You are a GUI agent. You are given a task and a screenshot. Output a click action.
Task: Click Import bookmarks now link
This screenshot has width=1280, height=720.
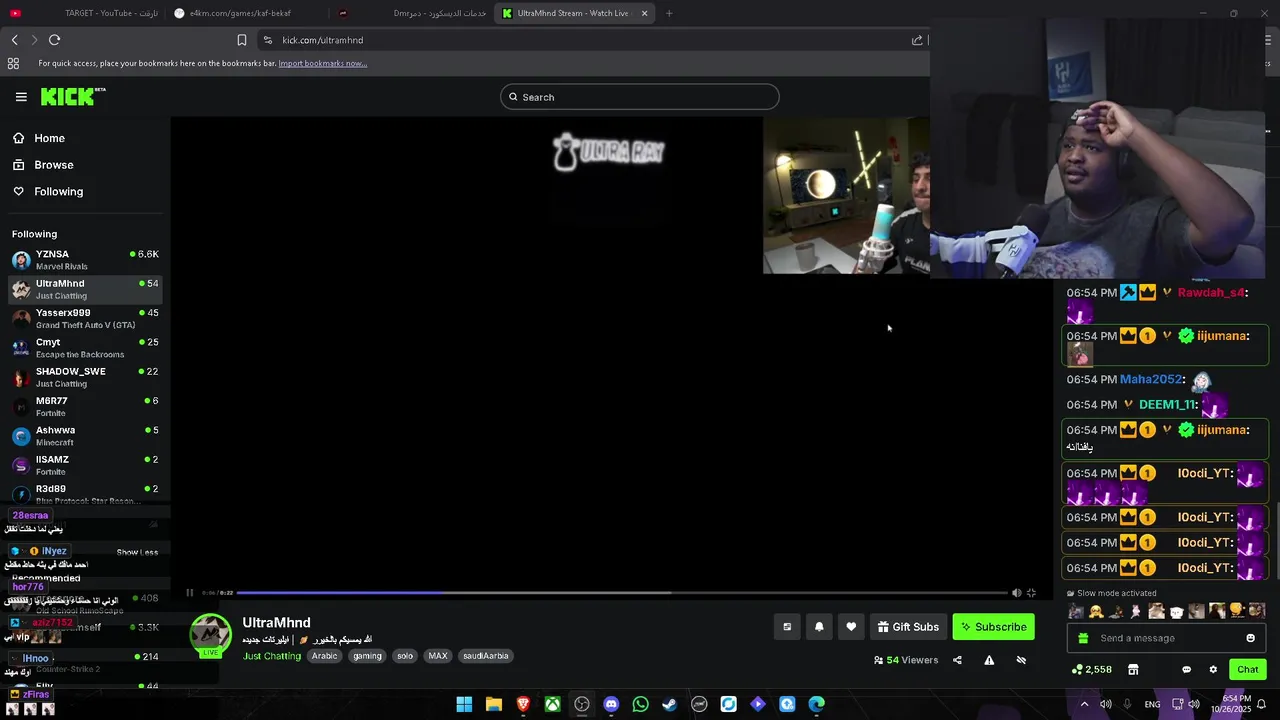point(322,63)
